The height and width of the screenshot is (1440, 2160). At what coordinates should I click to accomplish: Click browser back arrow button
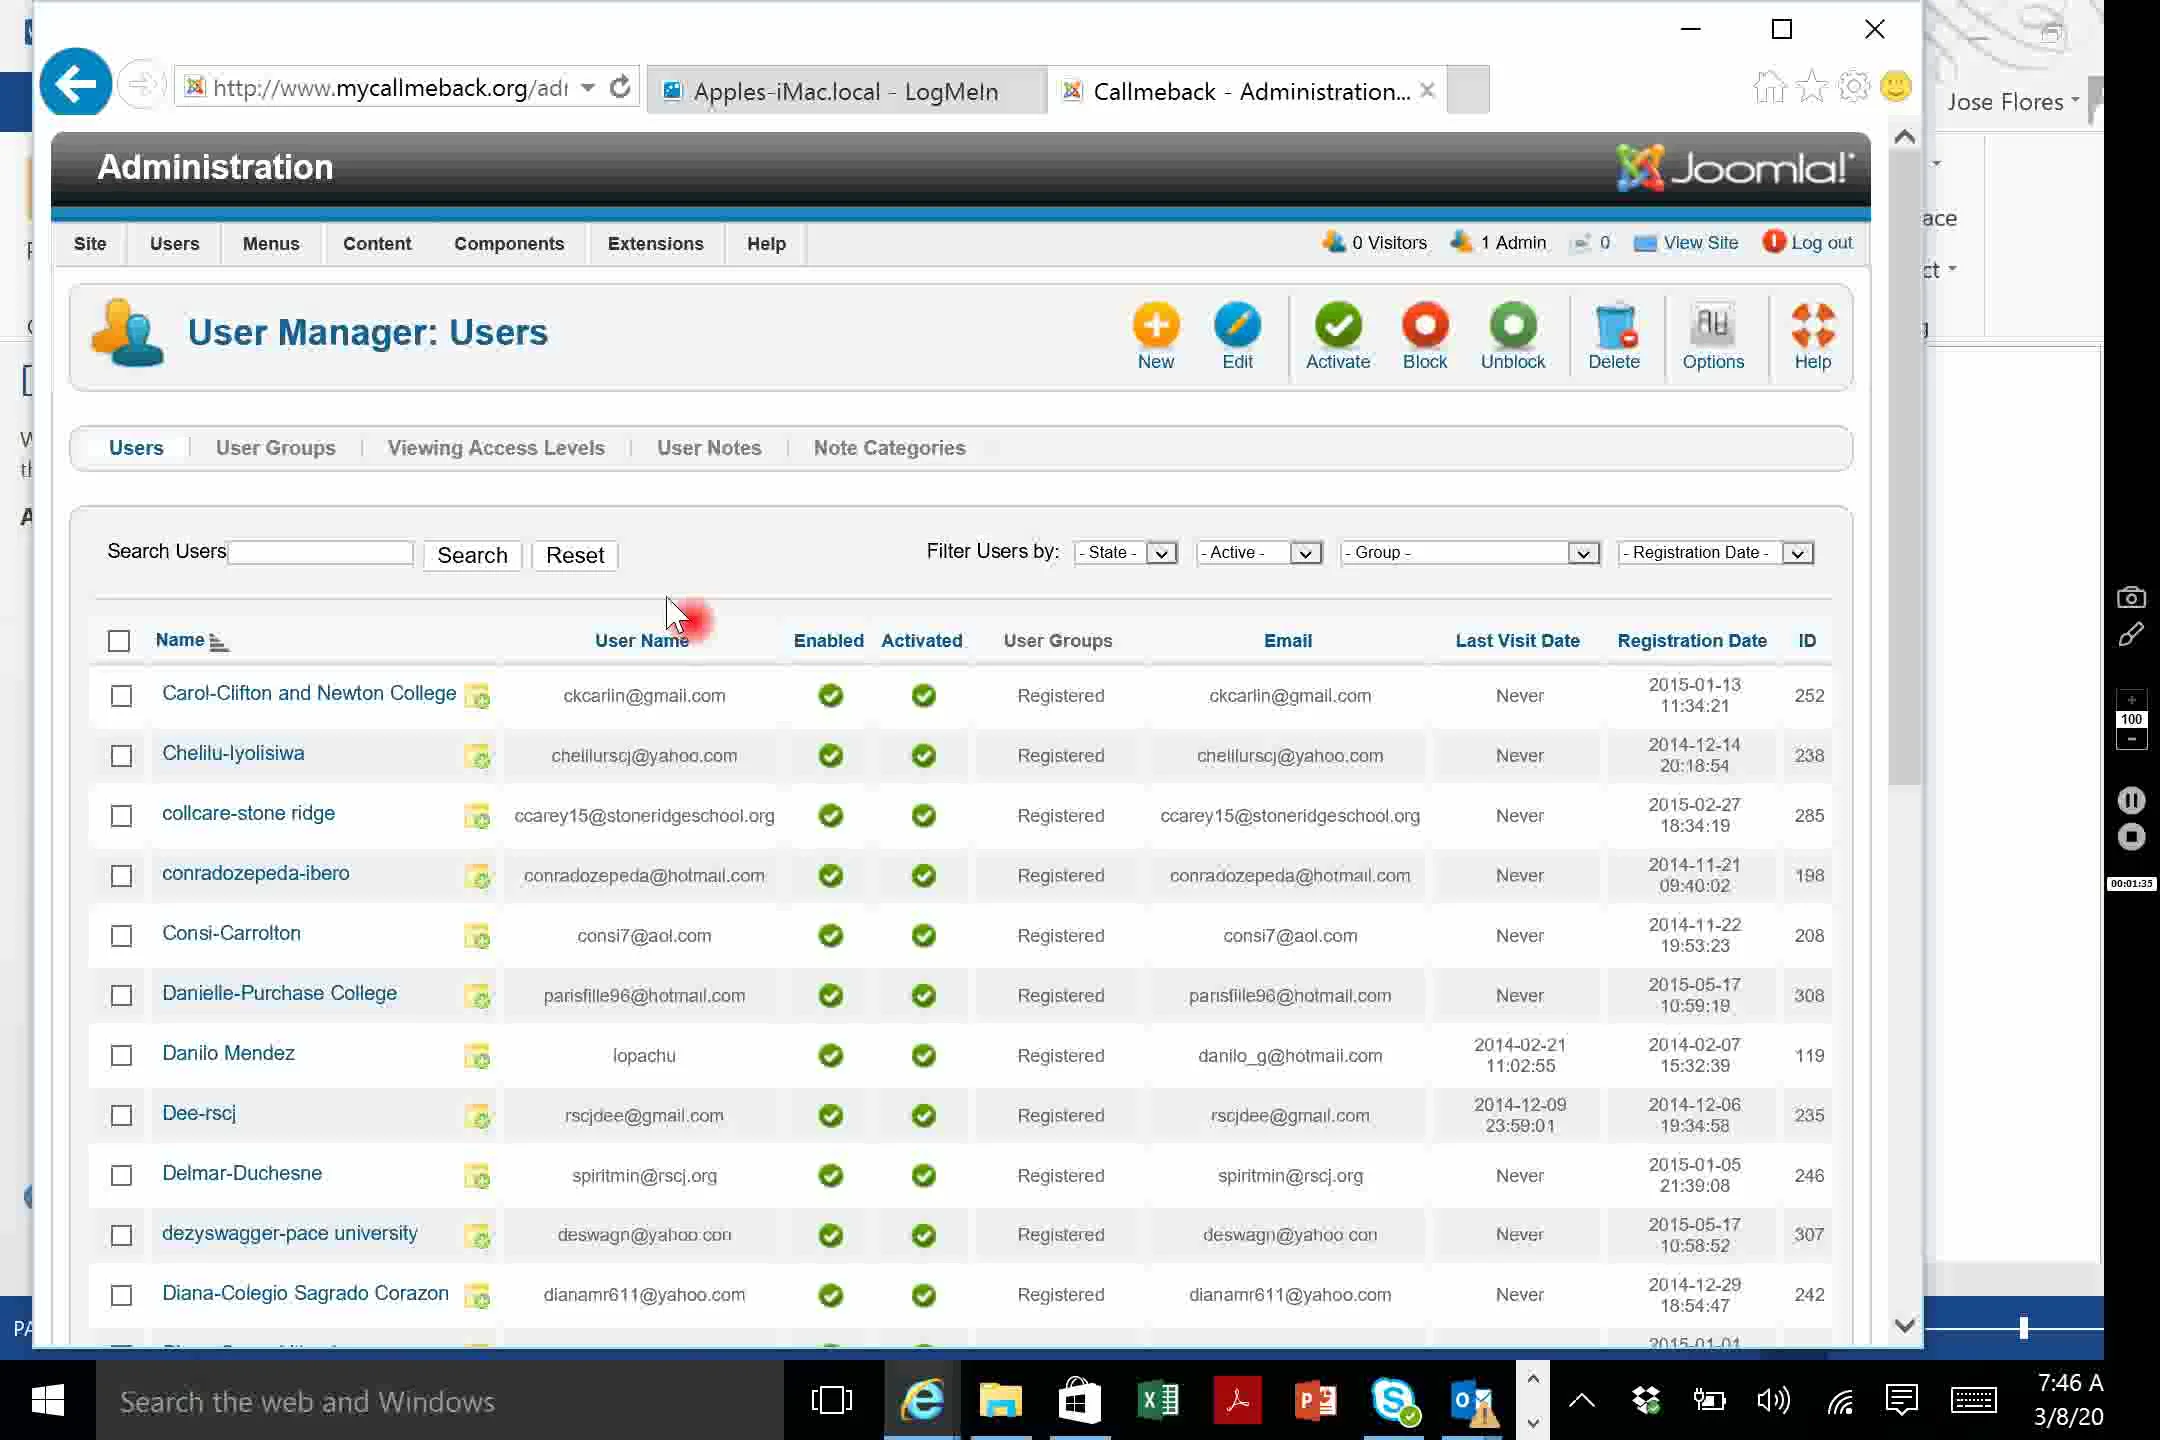point(75,84)
